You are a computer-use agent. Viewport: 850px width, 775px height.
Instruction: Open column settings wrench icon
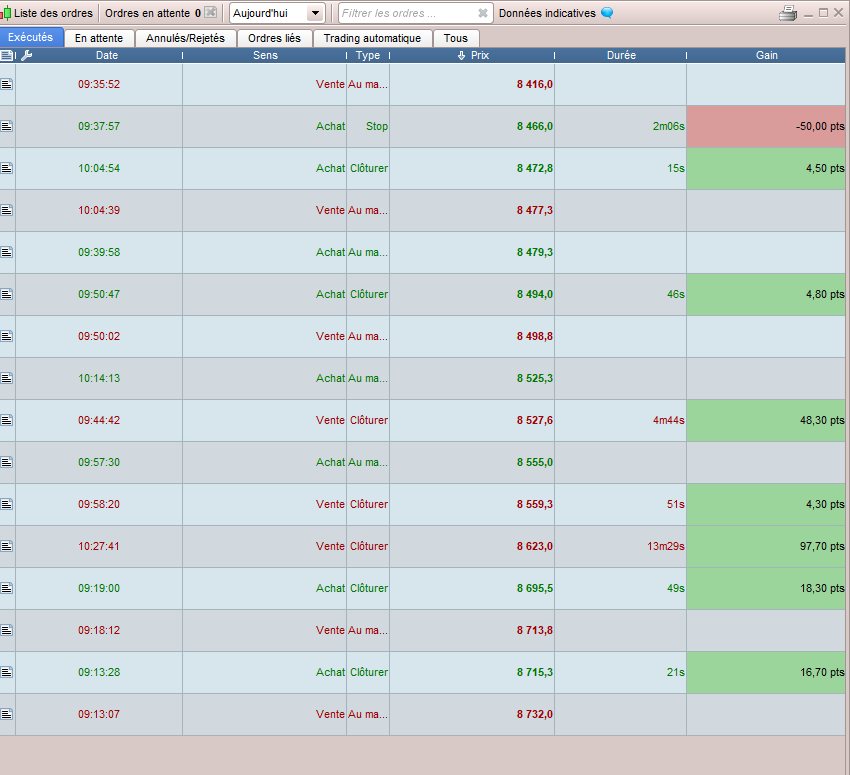[x=27, y=55]
